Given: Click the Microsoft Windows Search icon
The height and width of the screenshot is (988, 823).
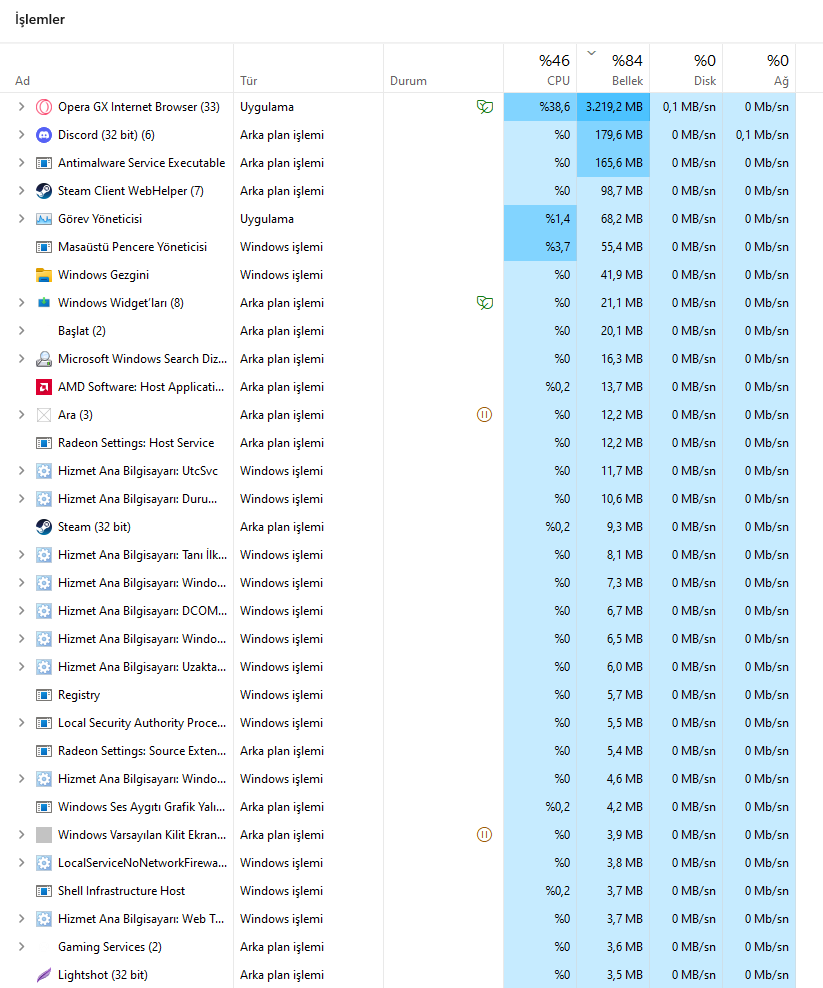Looking at the screenshot, I should pos(43,359).
